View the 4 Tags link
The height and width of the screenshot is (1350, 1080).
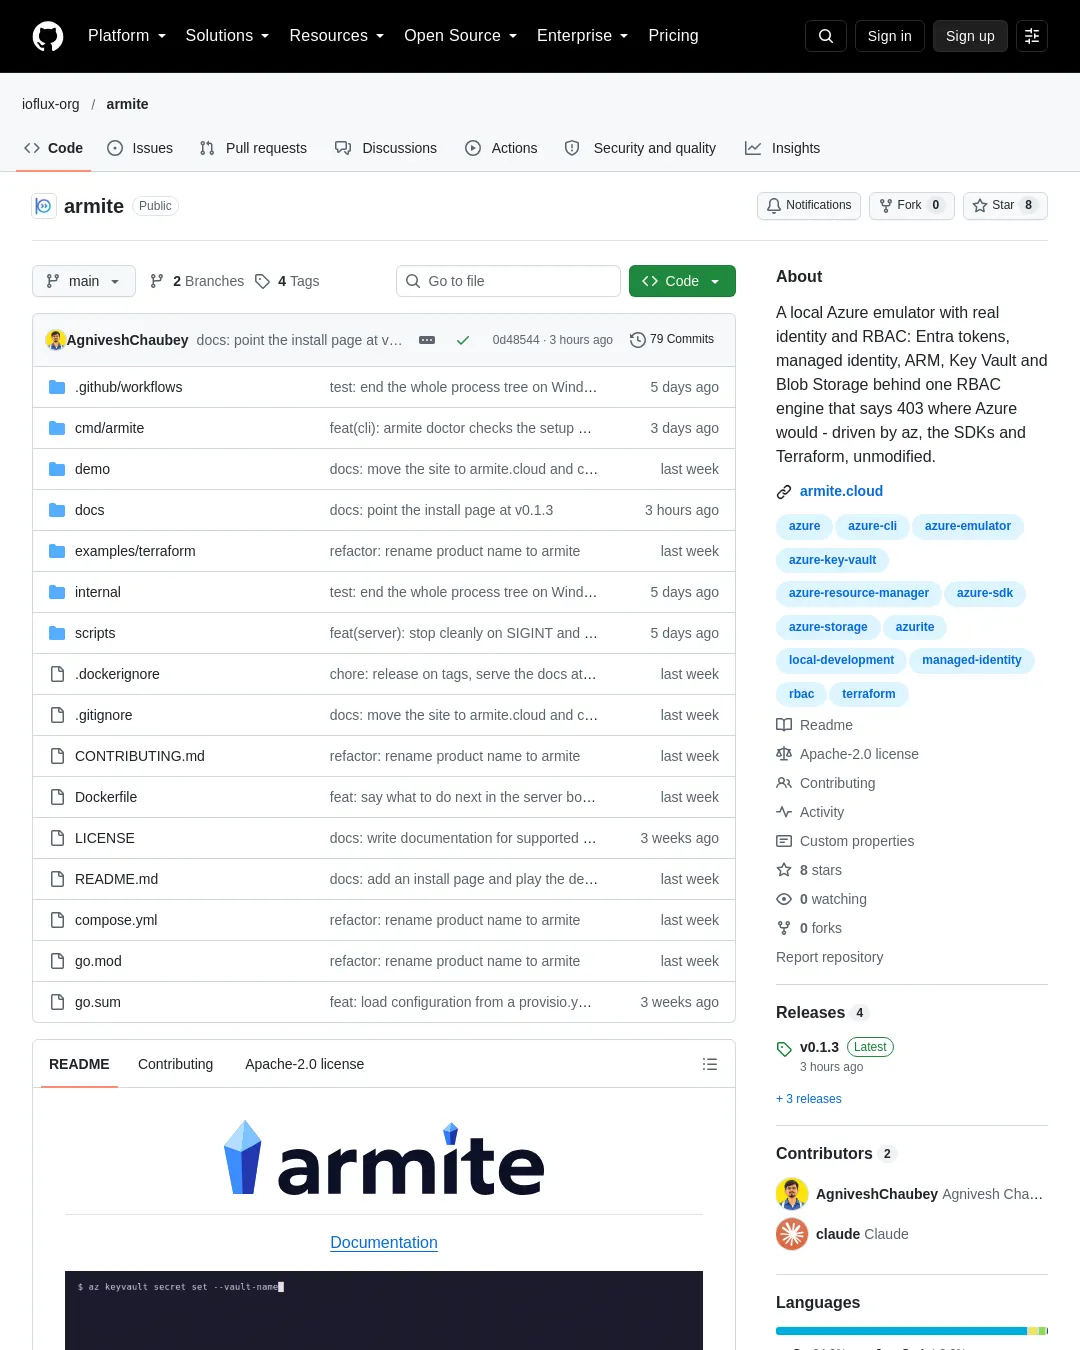click(x=287, y=281)
